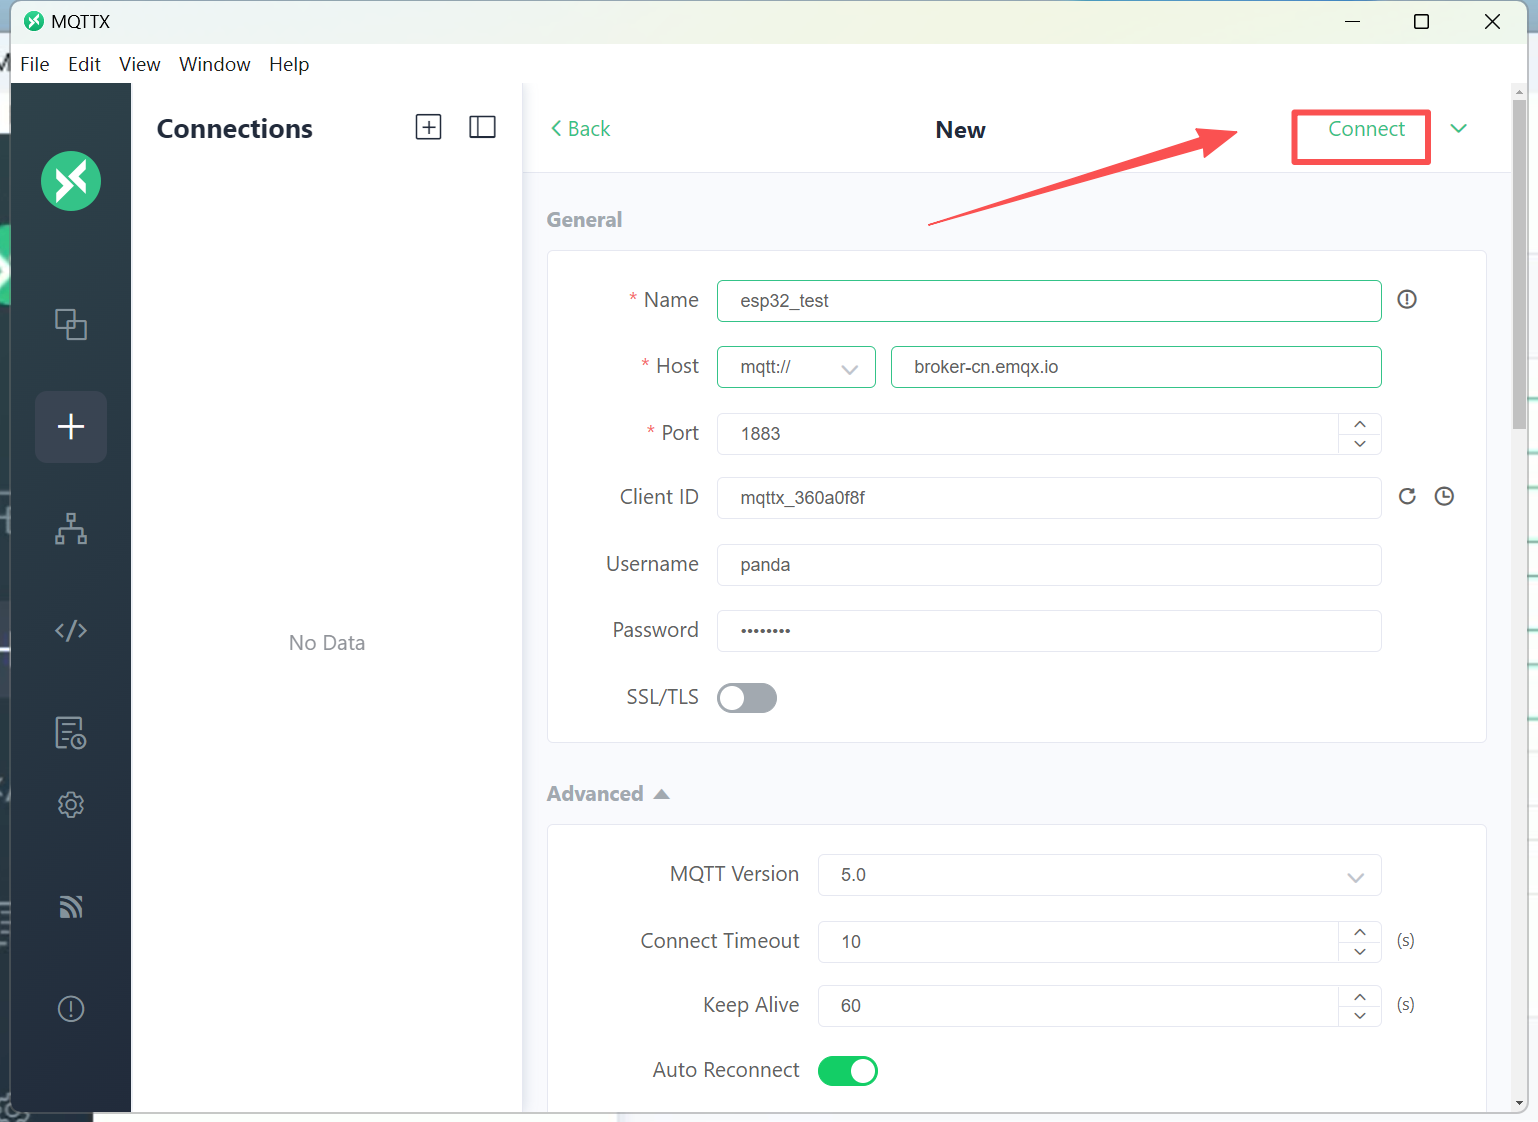Image resolution: width=1538 pixels, height=1122 pixels.
Task: Increase the Port value with up arrow
Action: 1360,424
